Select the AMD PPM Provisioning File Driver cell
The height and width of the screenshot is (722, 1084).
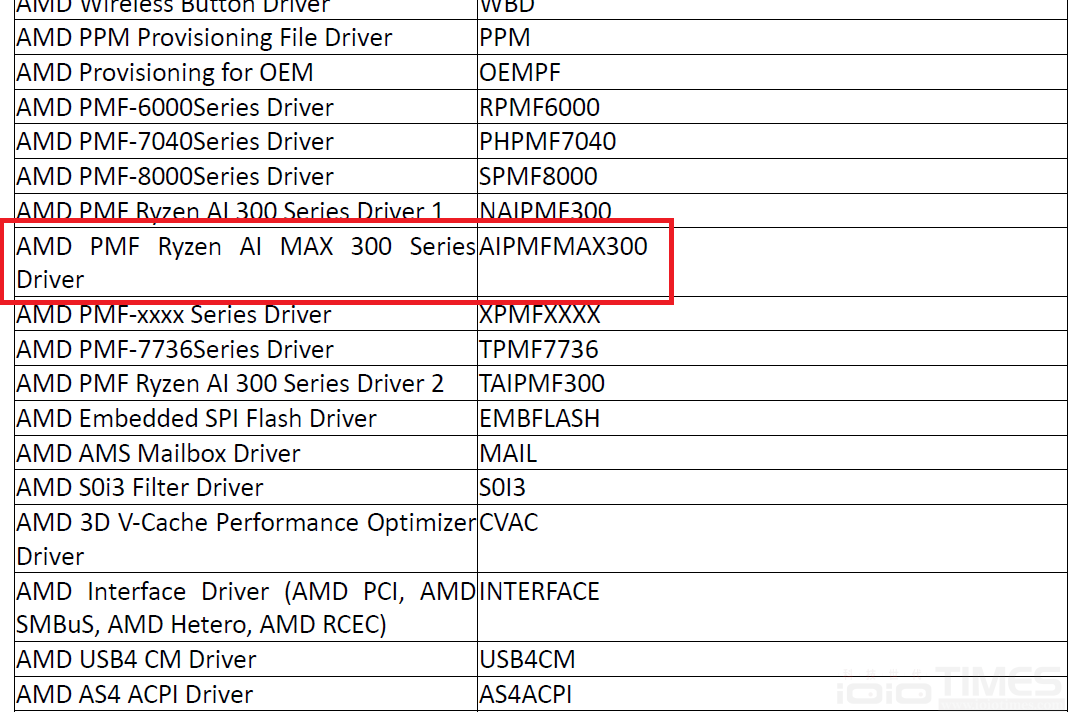tap(245, 37)
